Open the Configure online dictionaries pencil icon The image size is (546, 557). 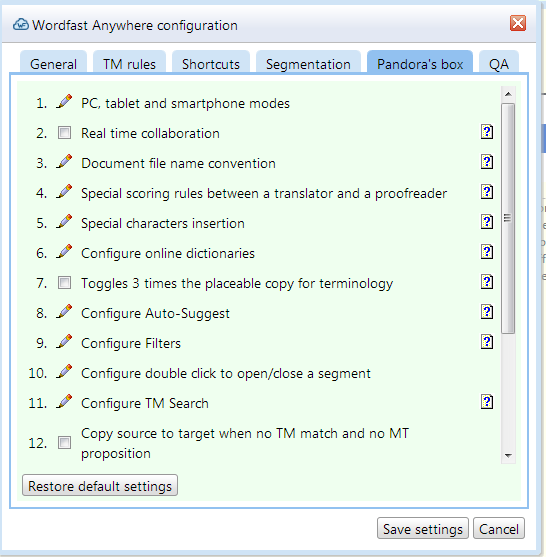(64, 252)
